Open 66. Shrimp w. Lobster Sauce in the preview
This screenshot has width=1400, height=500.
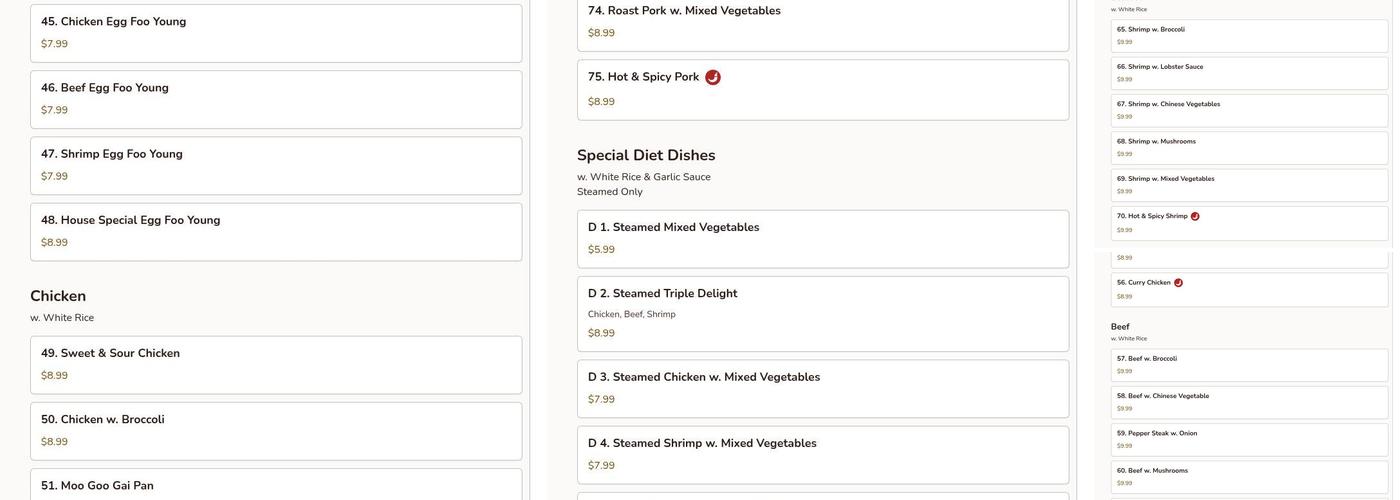pyautogui.click(x=1250, y=73)
